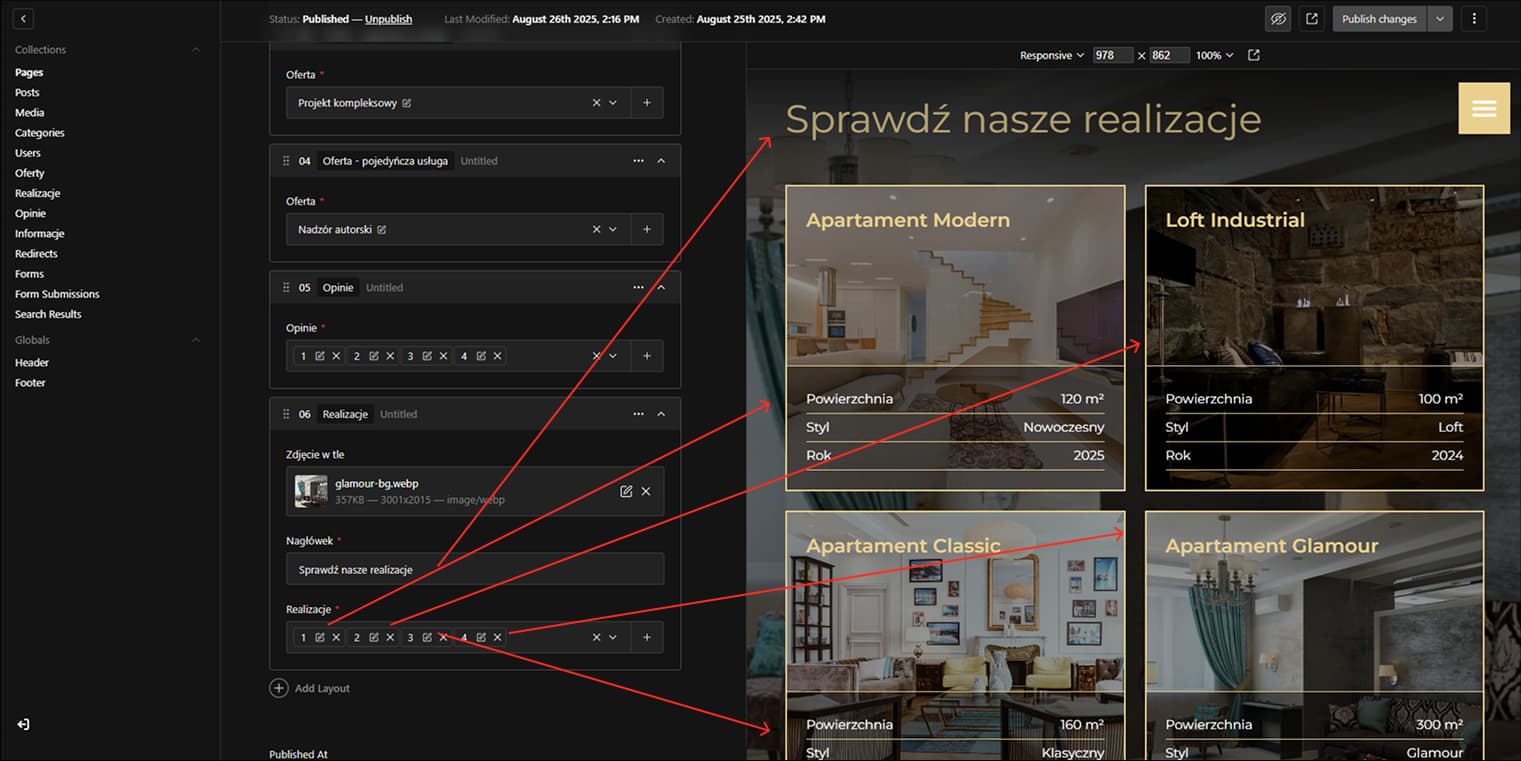Go to Media collection
1521x761 pixels.
tap(30, 113)
